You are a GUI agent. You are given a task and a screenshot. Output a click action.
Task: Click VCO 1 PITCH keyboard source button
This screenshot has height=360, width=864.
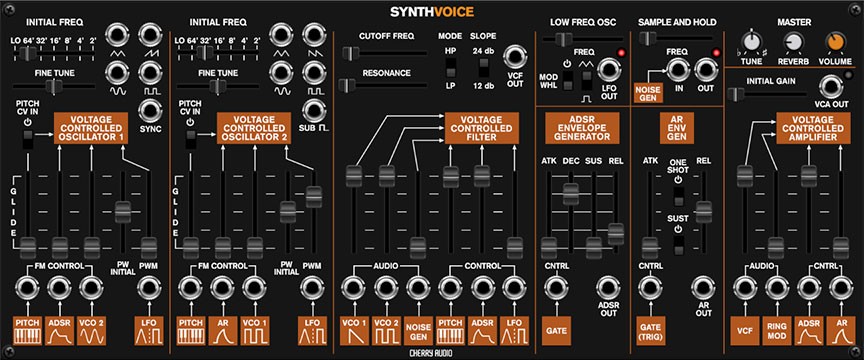[x=27, y=331]
